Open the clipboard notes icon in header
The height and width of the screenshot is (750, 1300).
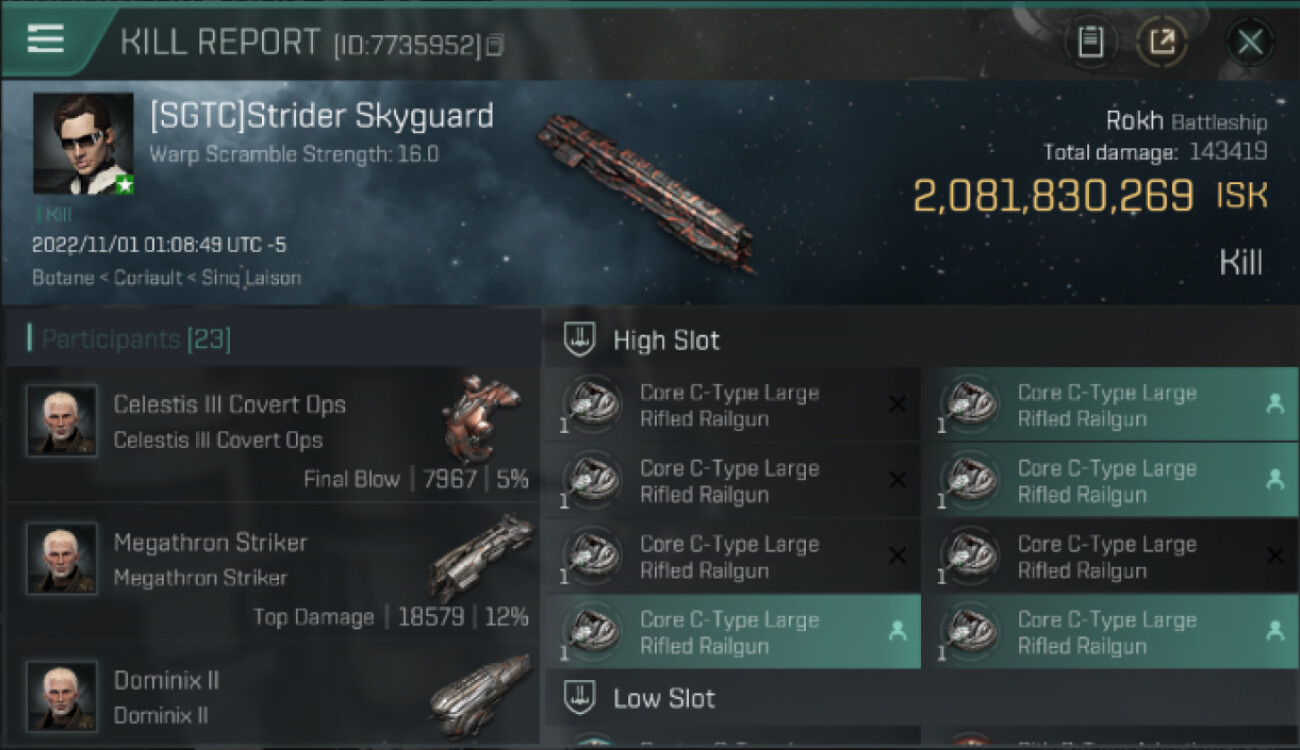tap(1090, 42)
